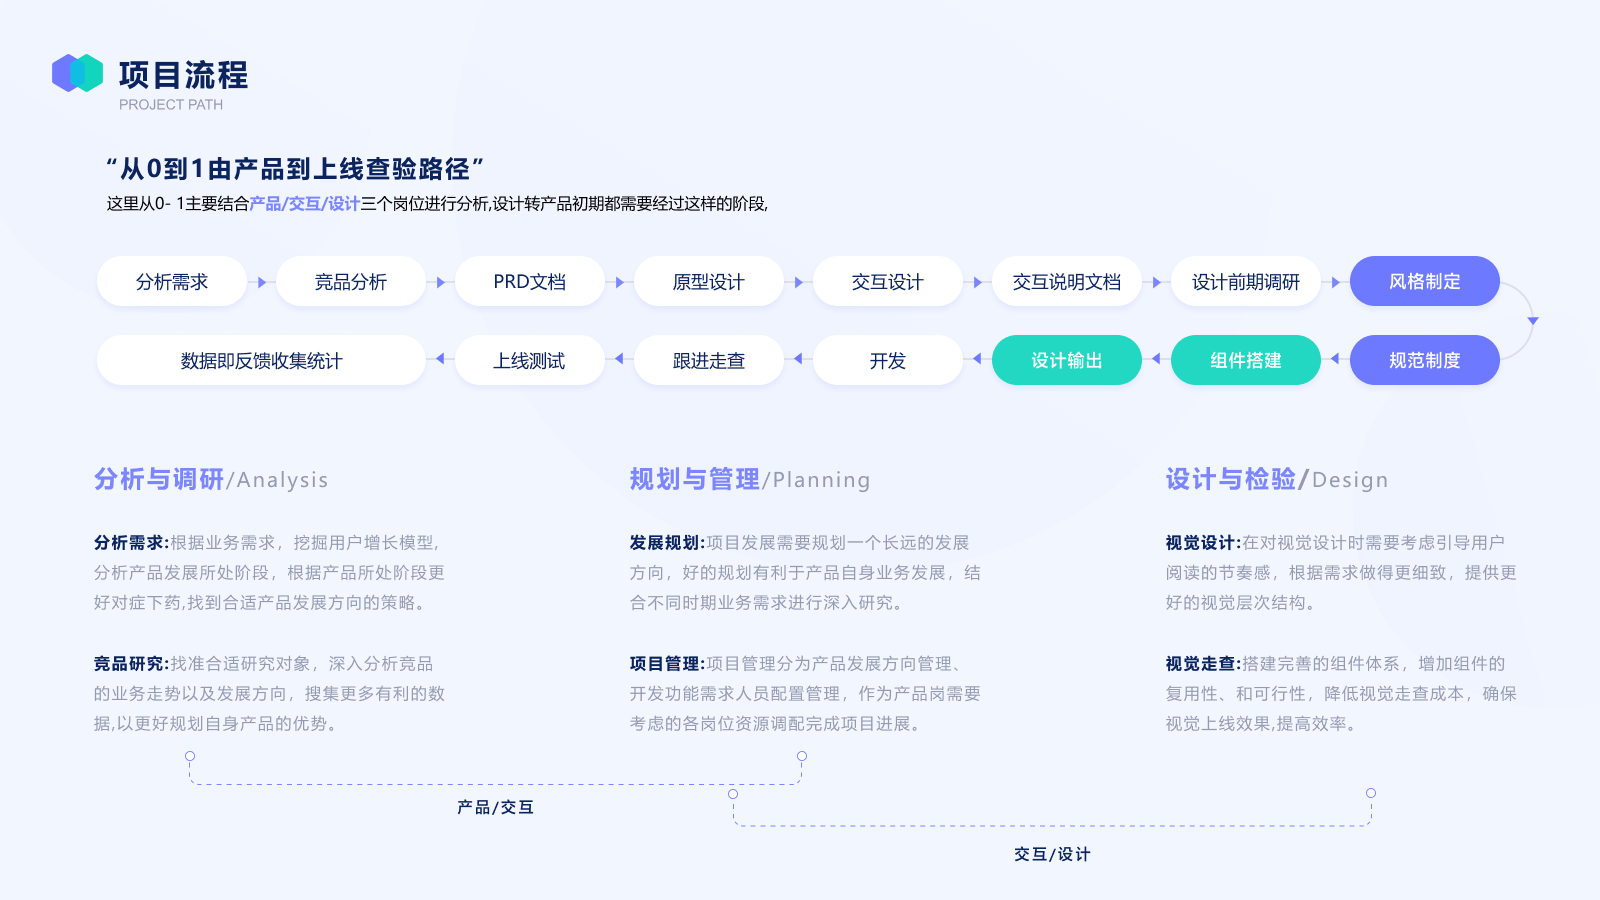Click the bold 竞品研究: paragraph label
1600x900 pixels.
pos(132,663)
